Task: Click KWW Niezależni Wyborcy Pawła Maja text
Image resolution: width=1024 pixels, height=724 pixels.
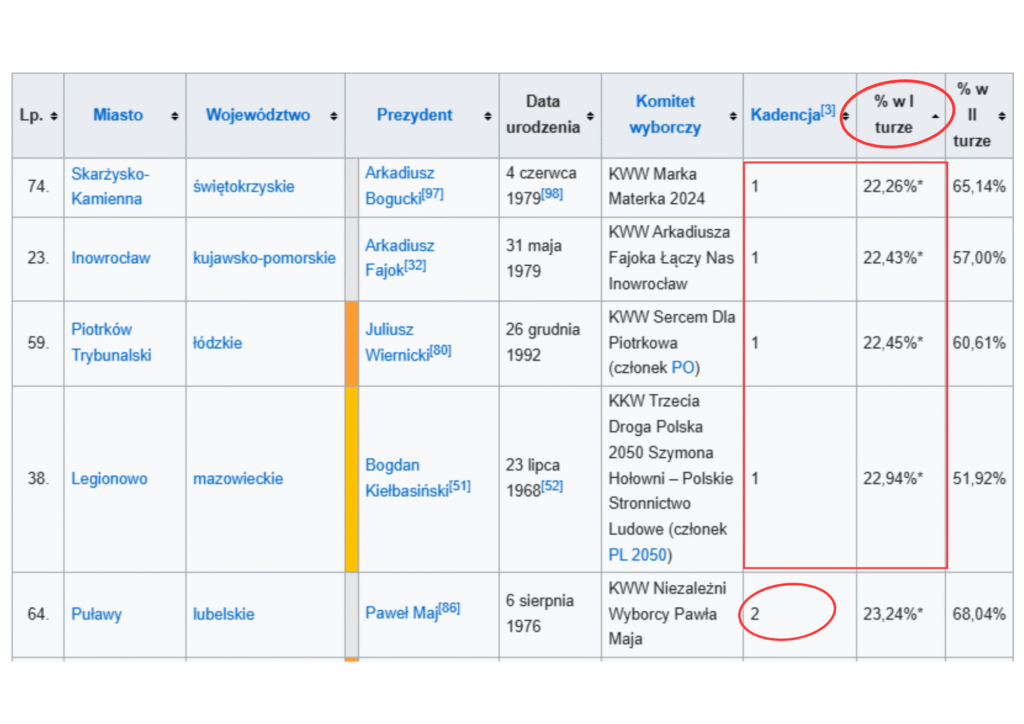Action: (x=667, y=614)
